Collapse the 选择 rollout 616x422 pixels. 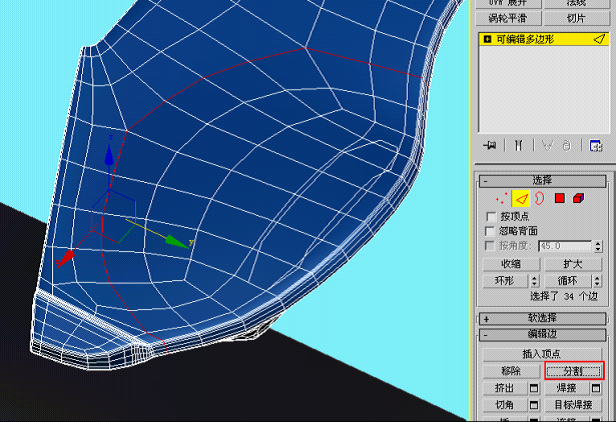point(542,181)
